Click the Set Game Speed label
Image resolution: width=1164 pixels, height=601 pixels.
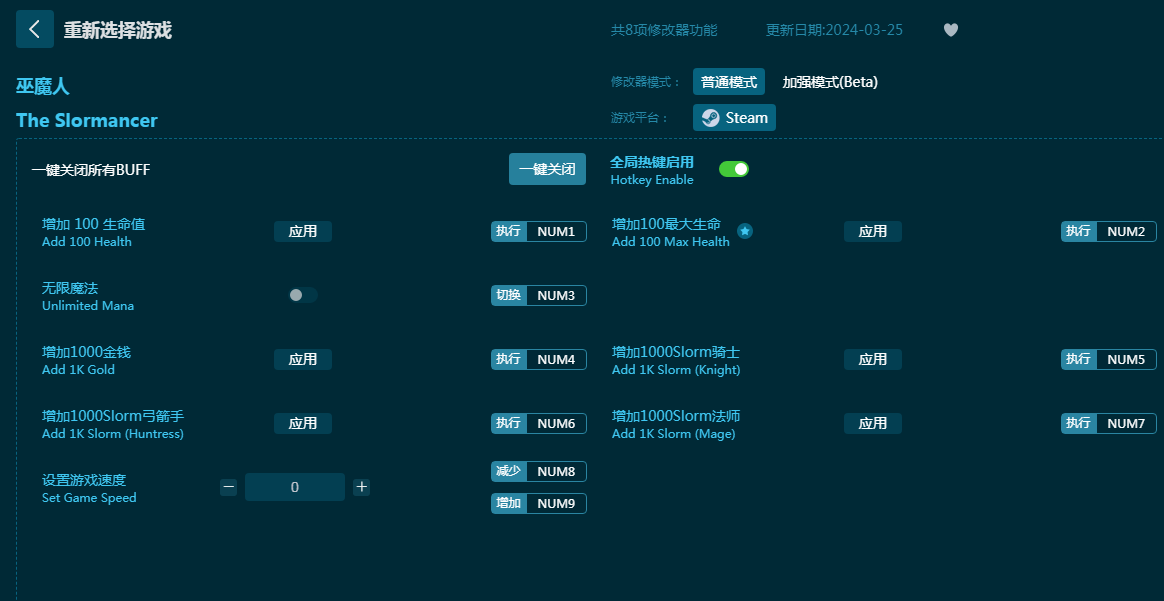click(x=89, y=498)
